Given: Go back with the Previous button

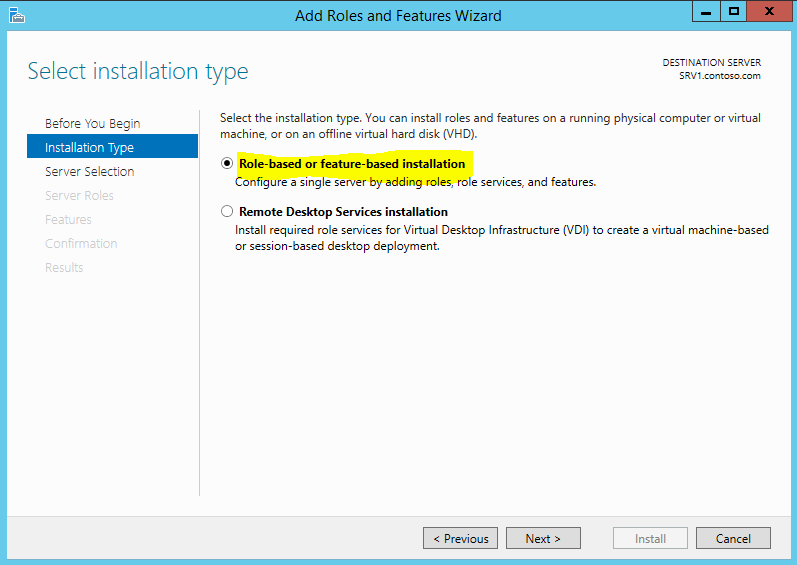Looking at the screenshot, I should pos(461,538).
